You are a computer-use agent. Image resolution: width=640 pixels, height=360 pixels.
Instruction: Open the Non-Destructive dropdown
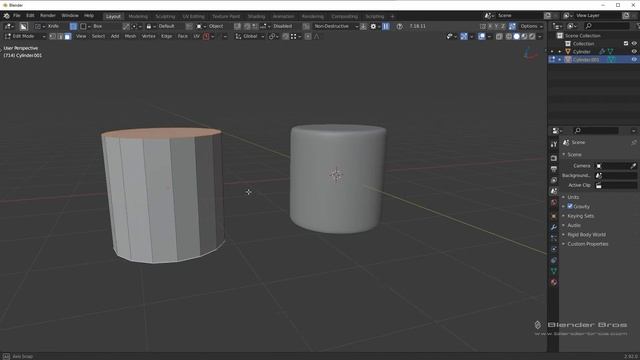(335, 26)
